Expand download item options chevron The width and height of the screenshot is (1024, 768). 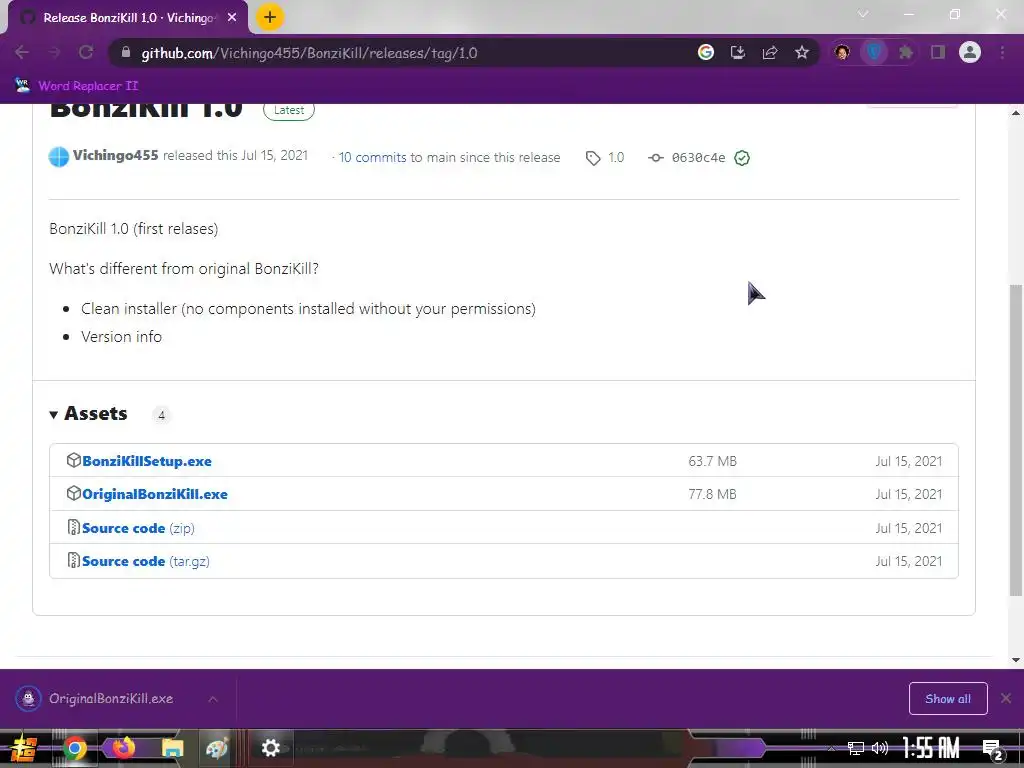213,699
